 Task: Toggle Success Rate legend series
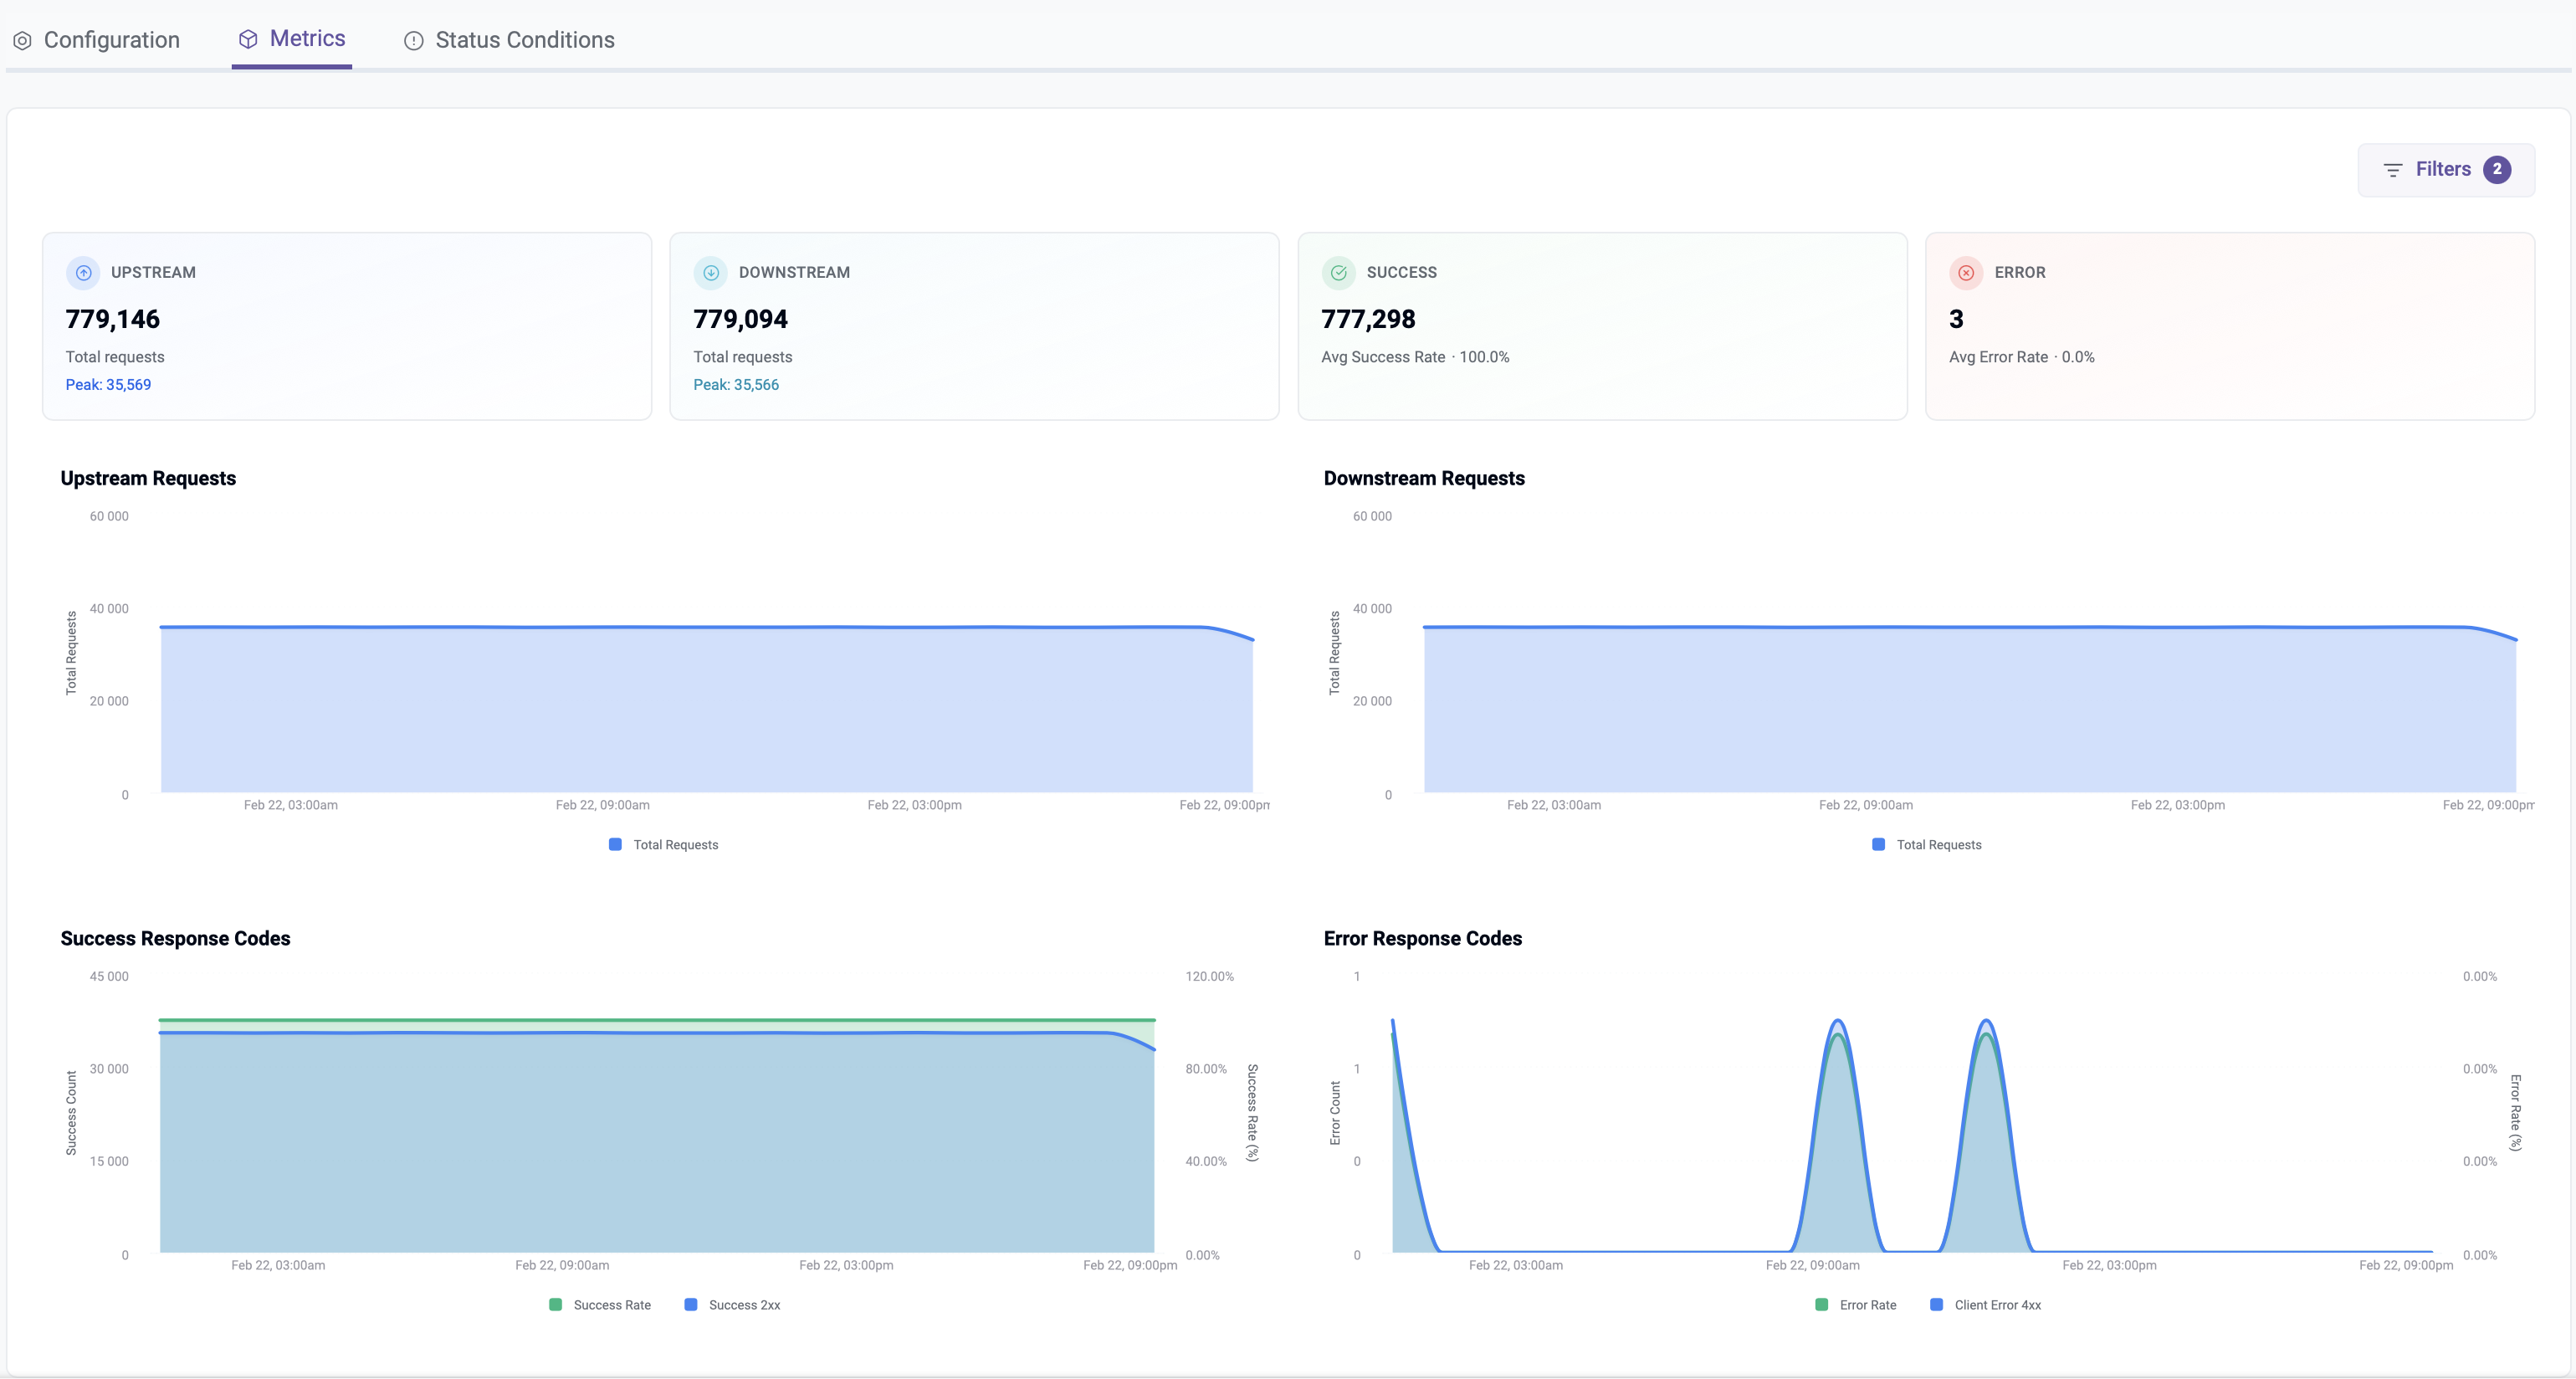click(600, 1305)
